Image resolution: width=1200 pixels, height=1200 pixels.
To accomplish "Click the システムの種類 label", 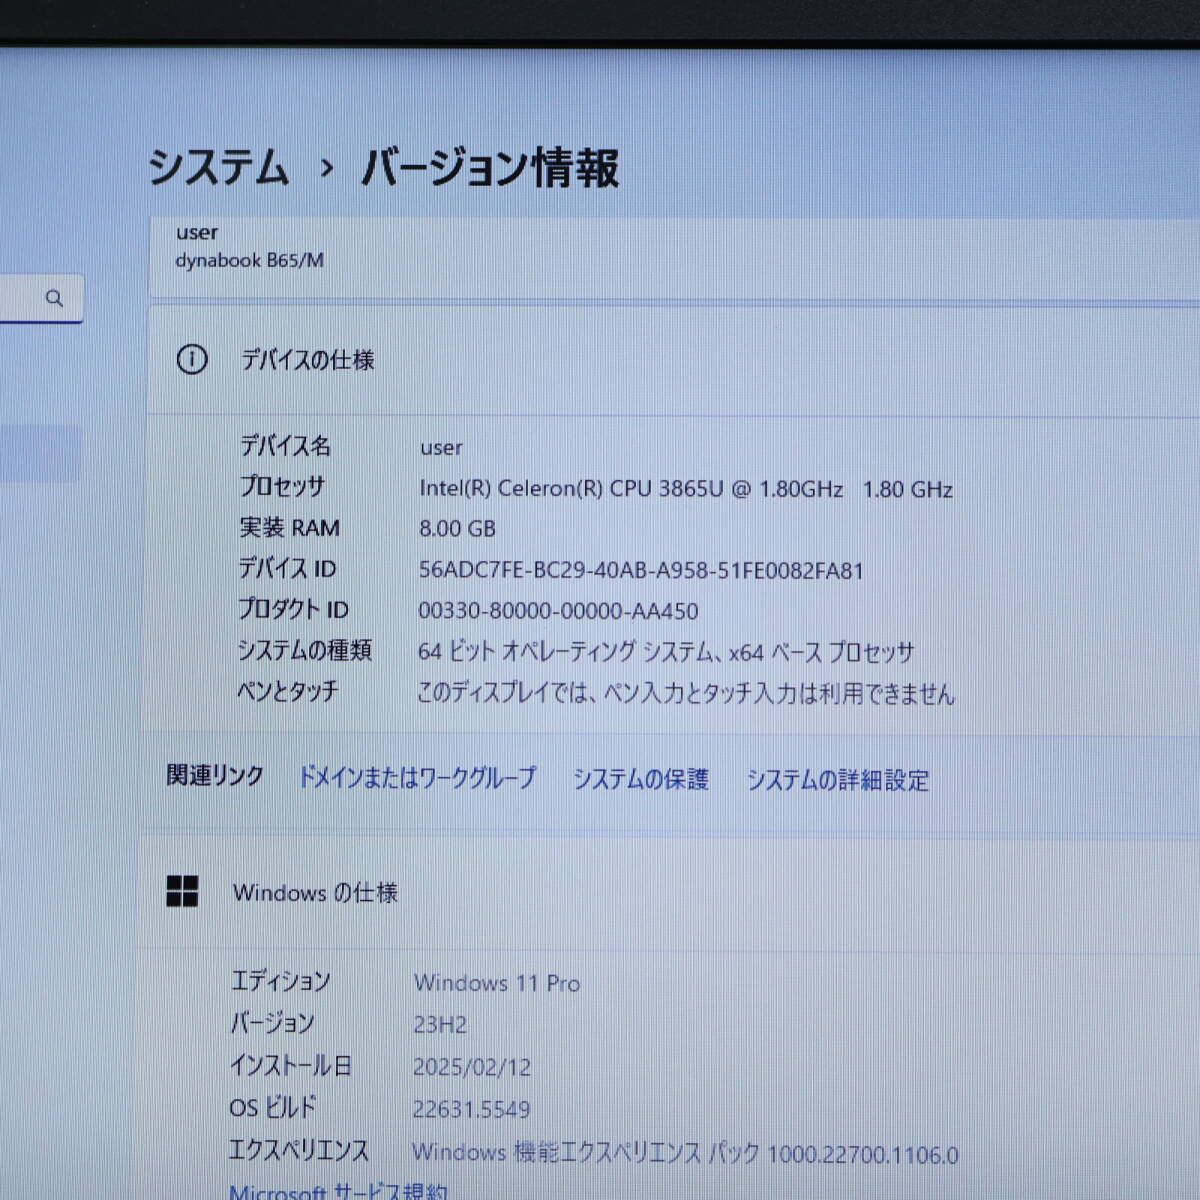I will pyautogui.click(x=304, y=650).
